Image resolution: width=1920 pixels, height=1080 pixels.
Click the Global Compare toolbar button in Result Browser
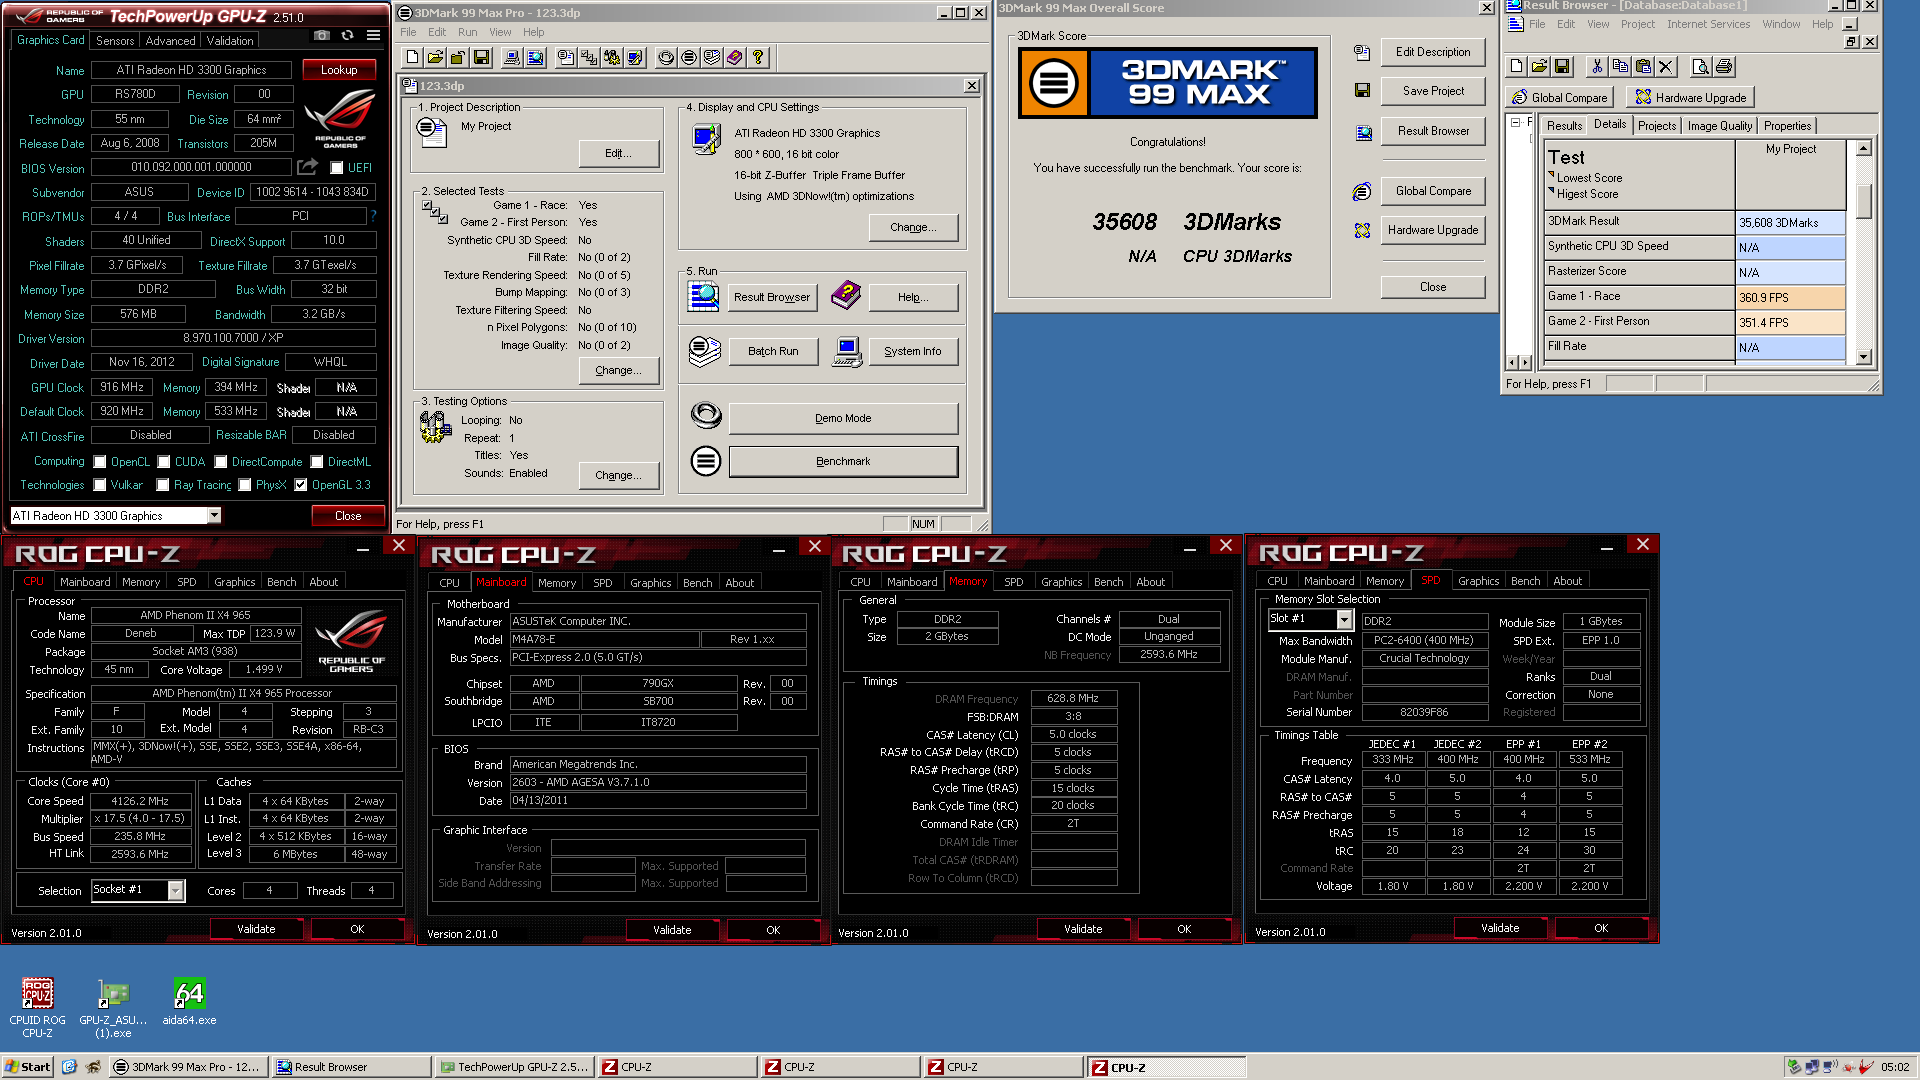[x=1559, y=98]
